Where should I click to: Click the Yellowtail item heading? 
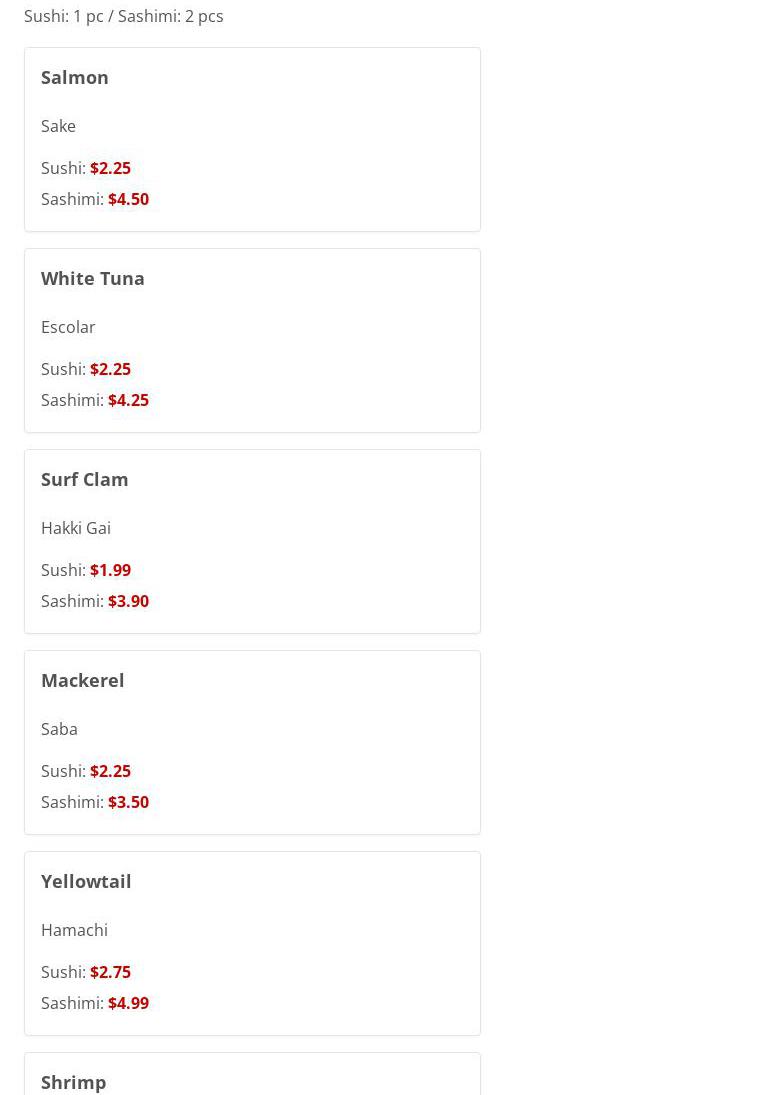[x=86, y=881]
